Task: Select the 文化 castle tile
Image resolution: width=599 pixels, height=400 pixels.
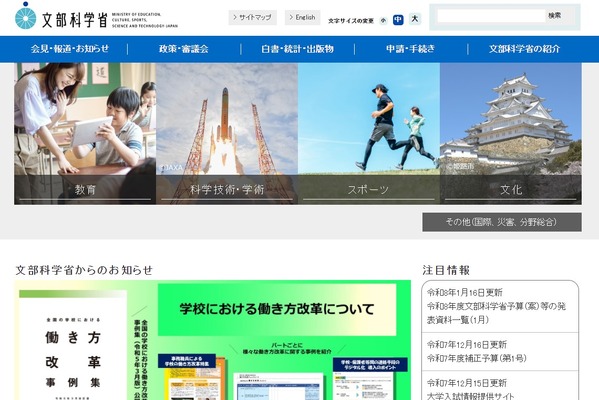Action: click(511, 134)
